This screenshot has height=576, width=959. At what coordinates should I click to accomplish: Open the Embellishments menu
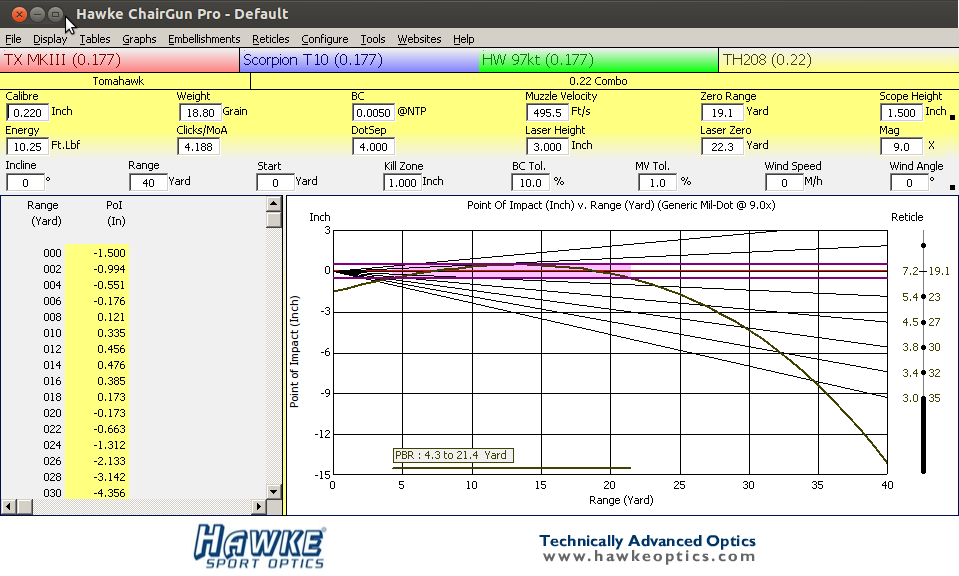tap(204, 39)
